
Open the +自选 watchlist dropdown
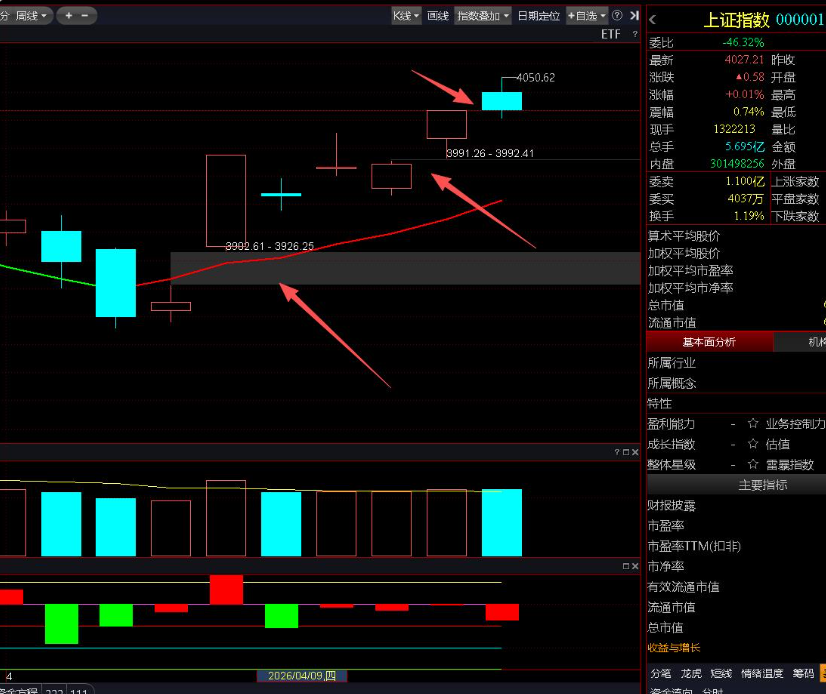pyautogui.click(x=586, y=15)
